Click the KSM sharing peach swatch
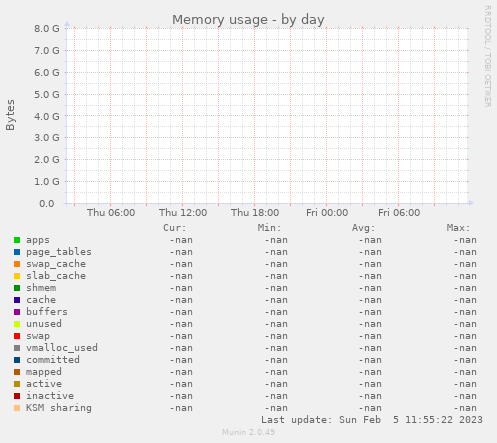497x443 pixels. pyautogui.click(x=17, y=408)
